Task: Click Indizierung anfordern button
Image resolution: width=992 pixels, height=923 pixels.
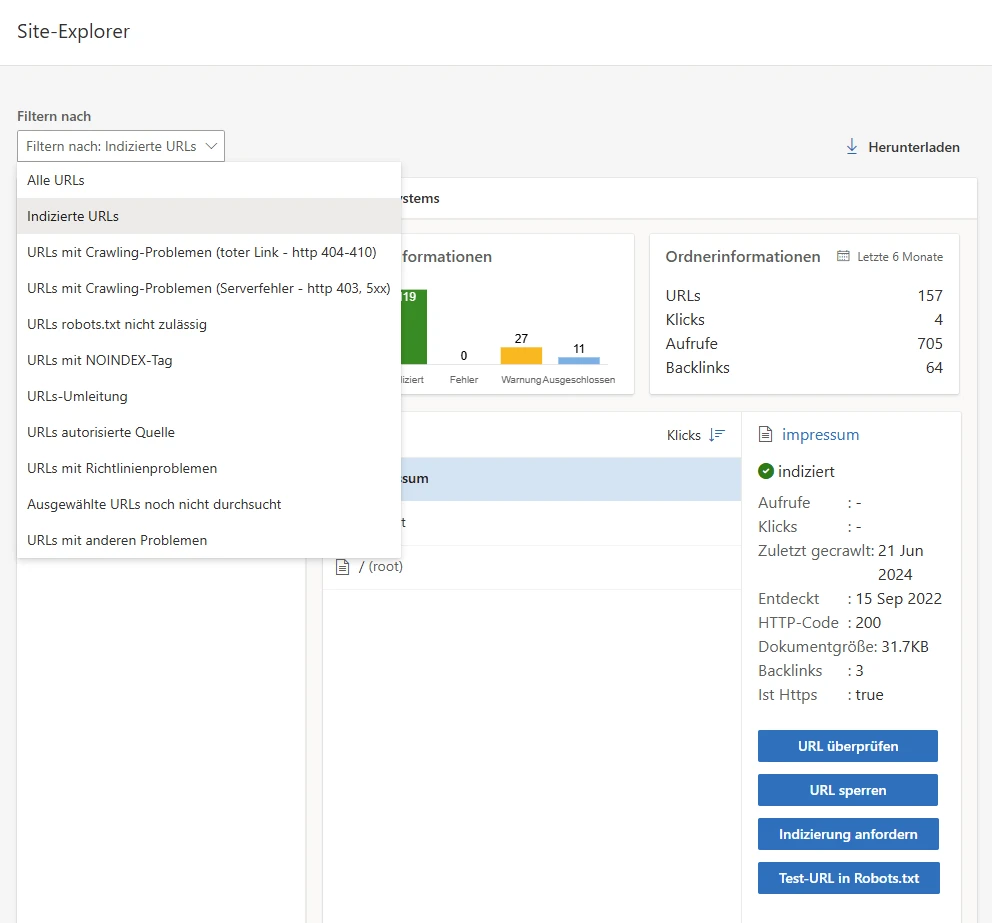Action: (x=848, y=834)
